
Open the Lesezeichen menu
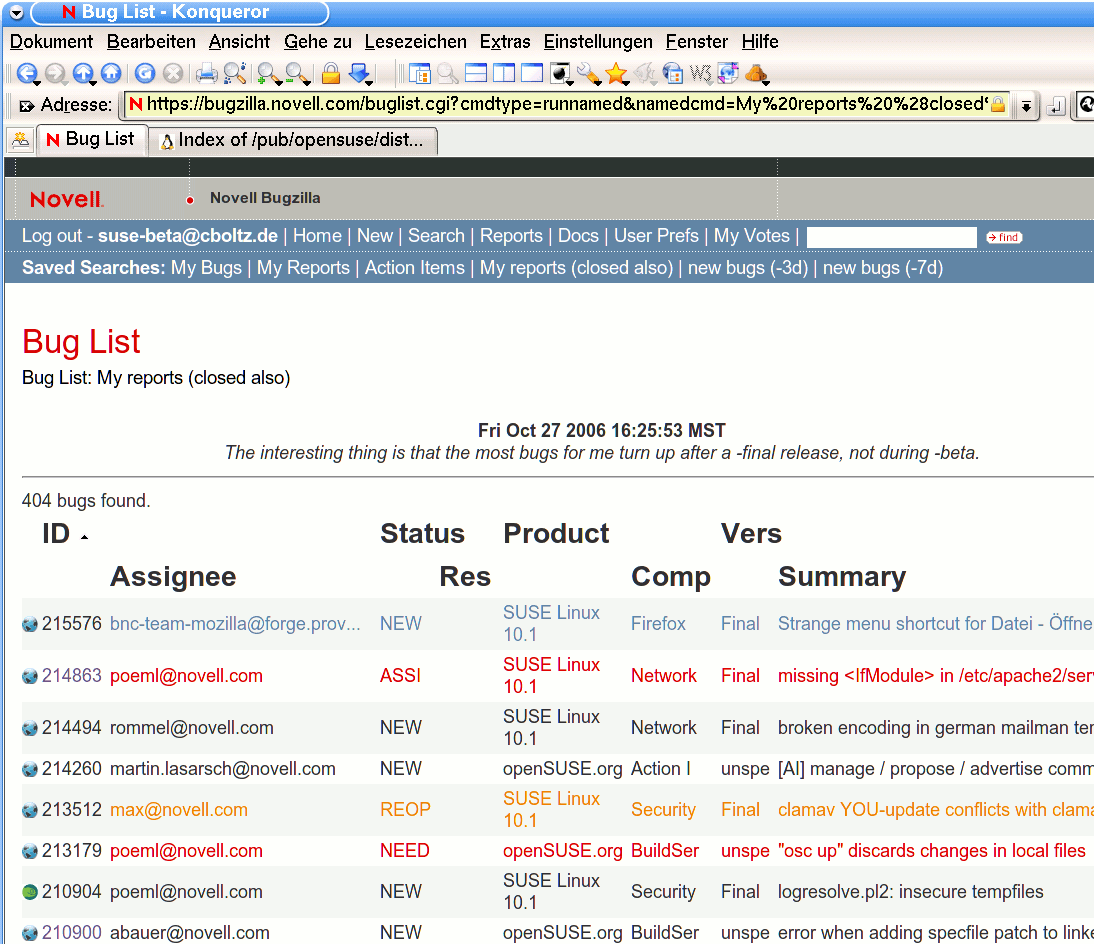tap(415, 42)
